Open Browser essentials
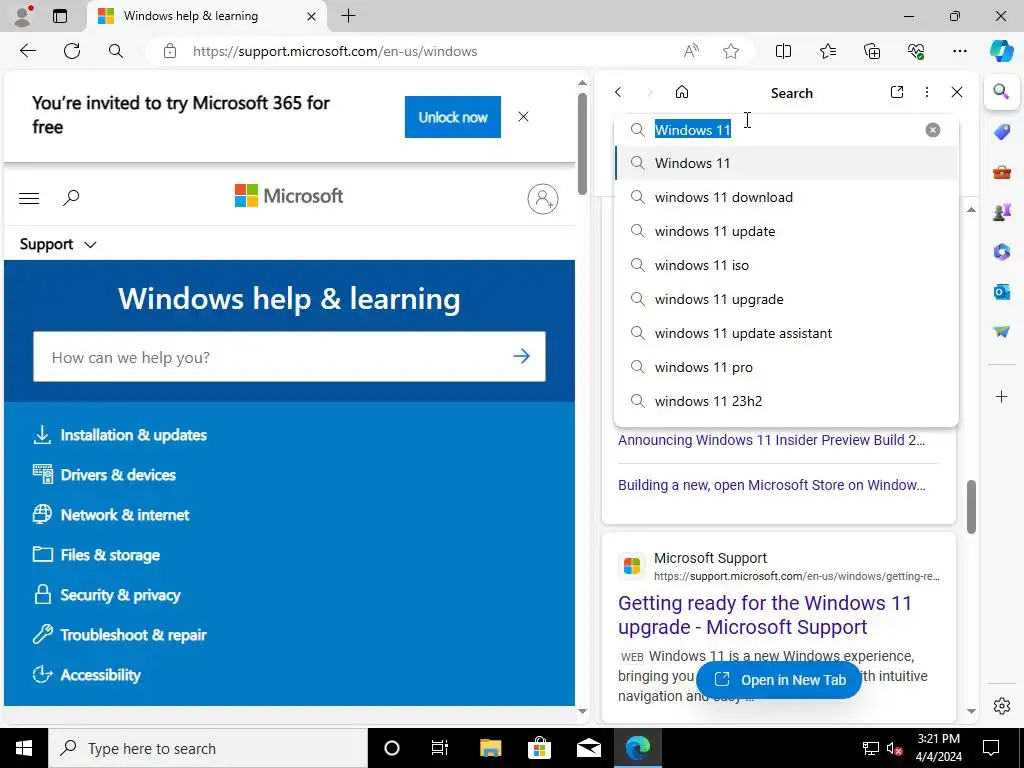The image size is (1024, 768). pyautogui.click(x=916, y=51)
